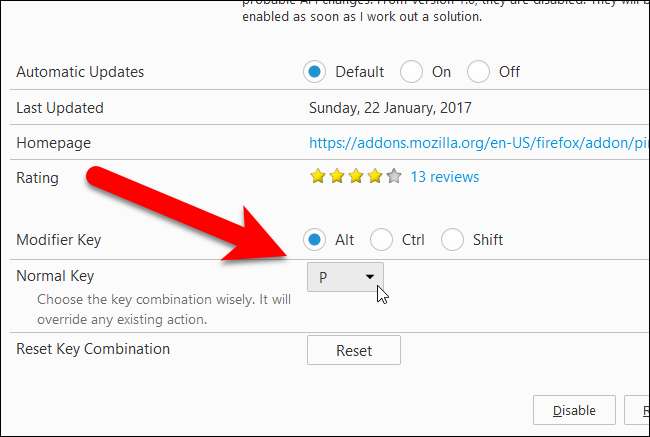Open the Normal Key dropdown
Screen dimensions: 650x437
point(345,277)
